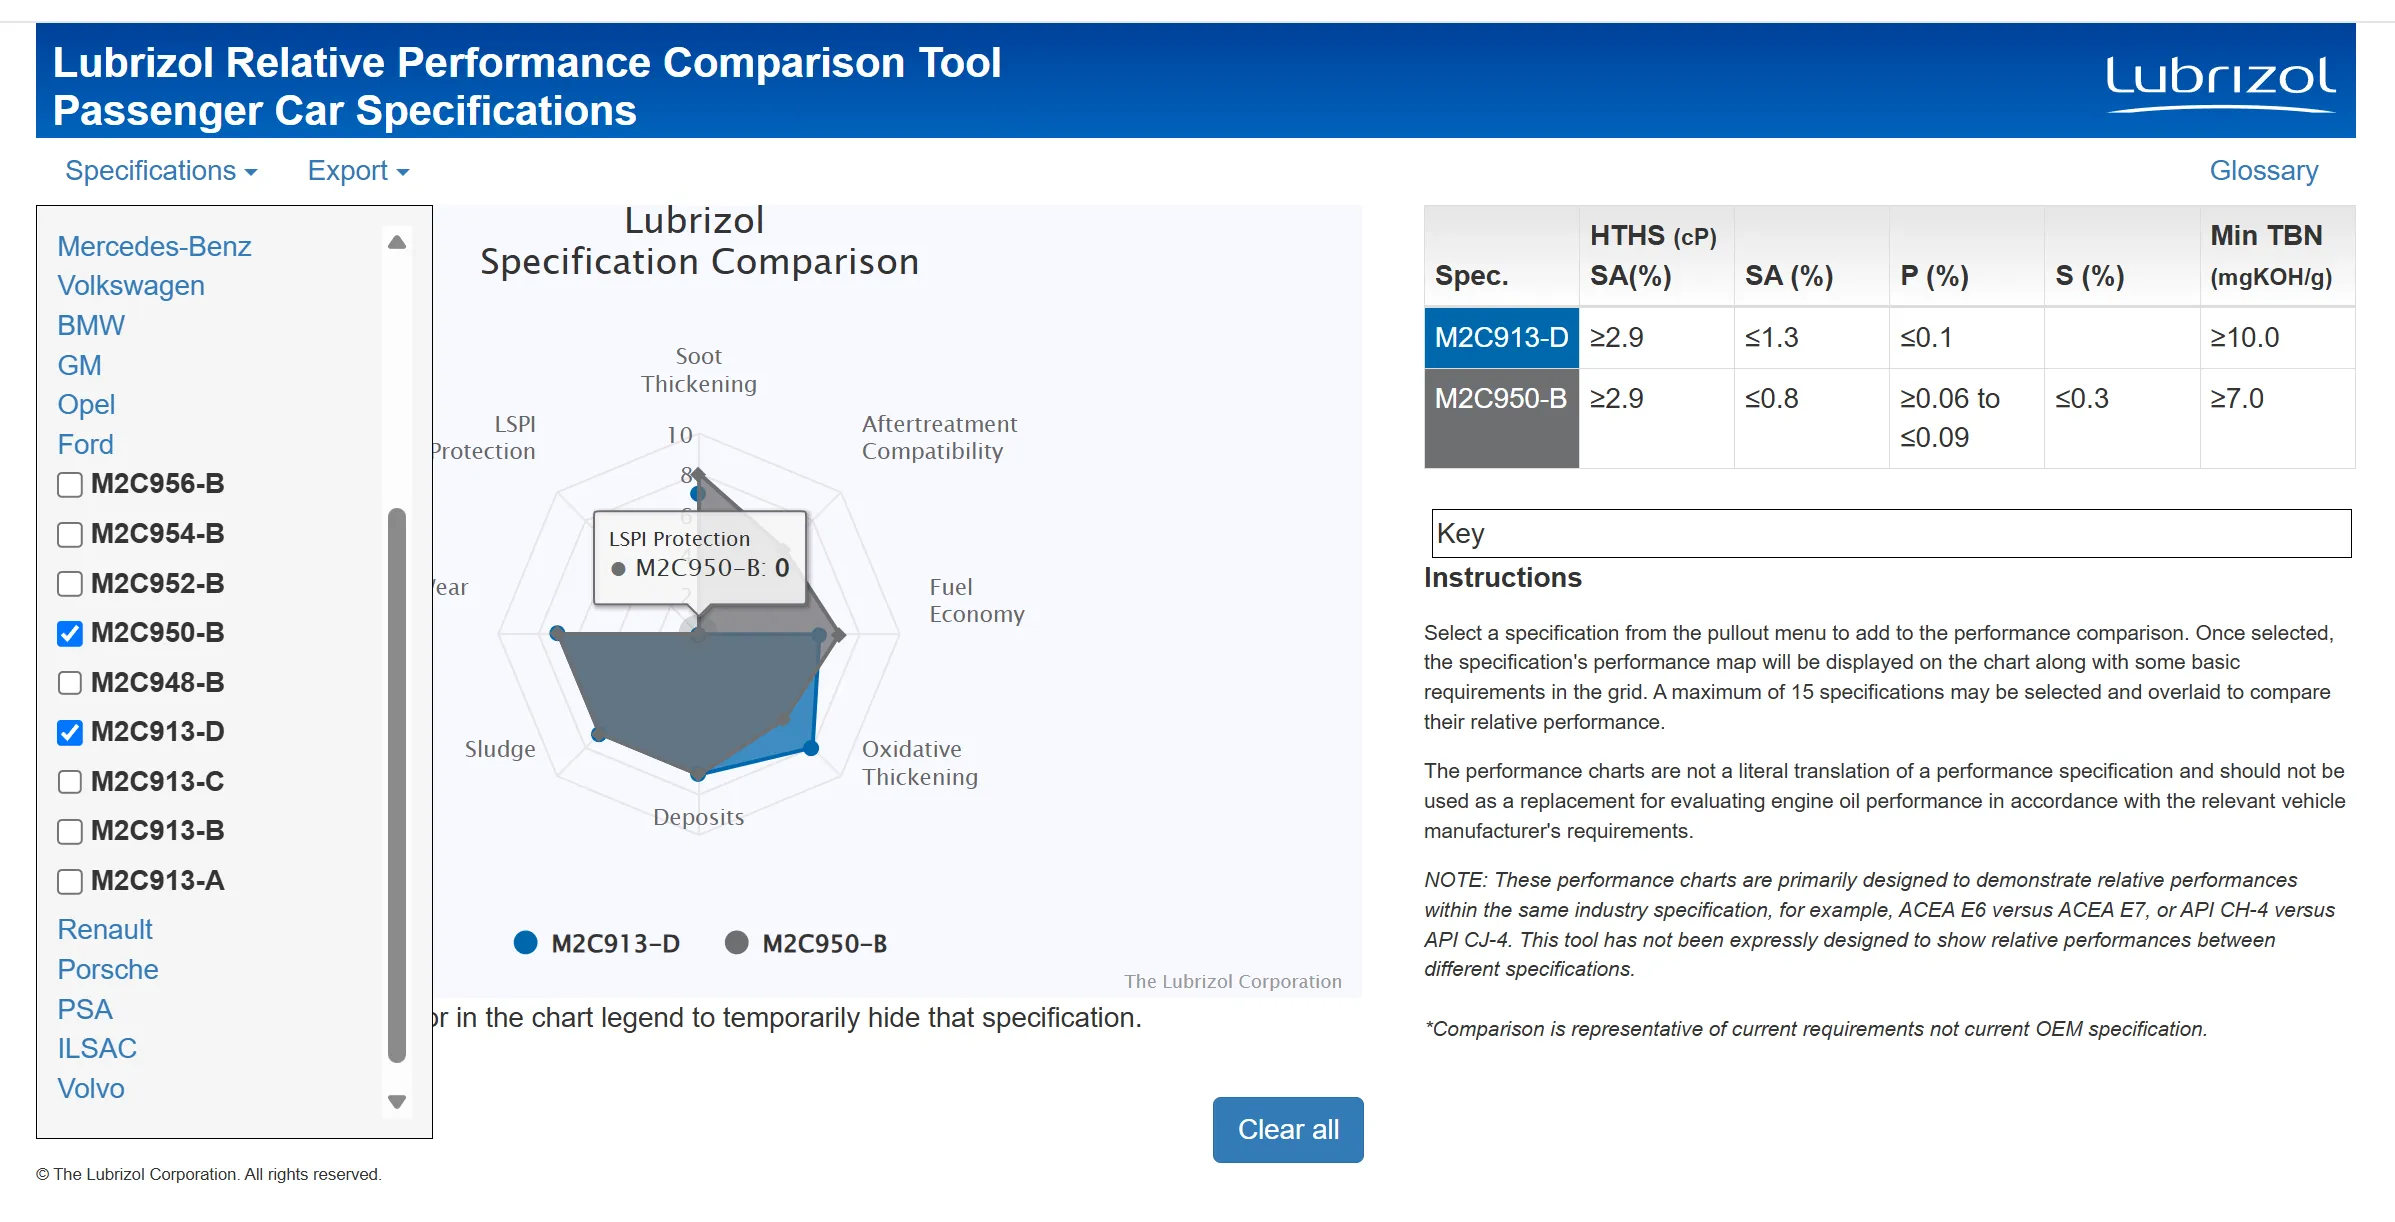
Task: Expand the Mercedes-Benz specification group
Action: click(x=154, y=246)
